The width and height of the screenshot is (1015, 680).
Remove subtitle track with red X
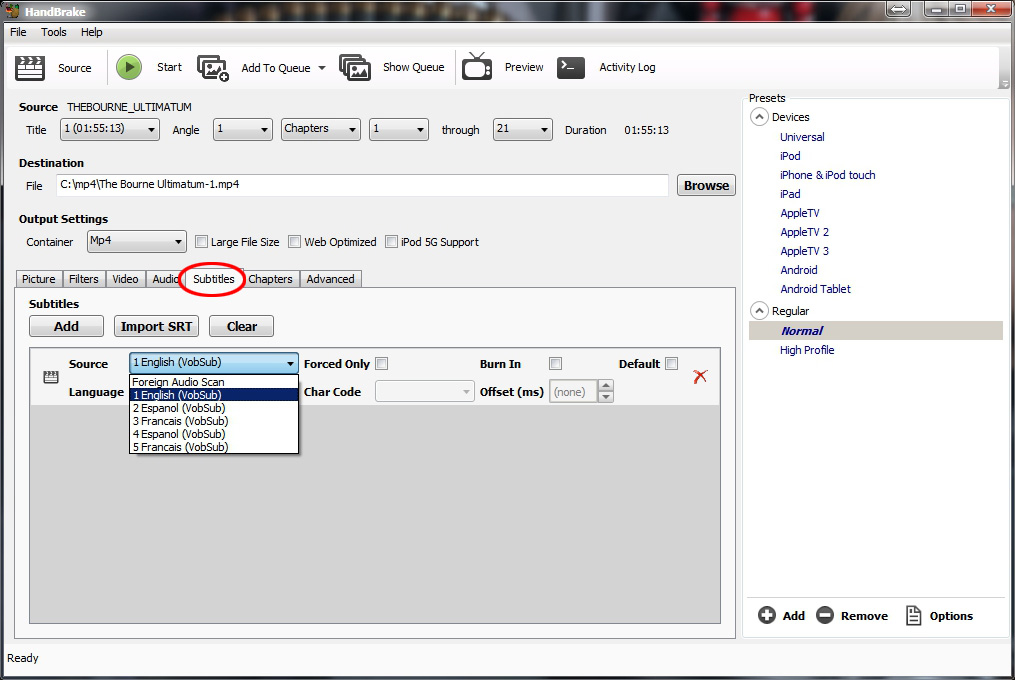click(700, 376)
